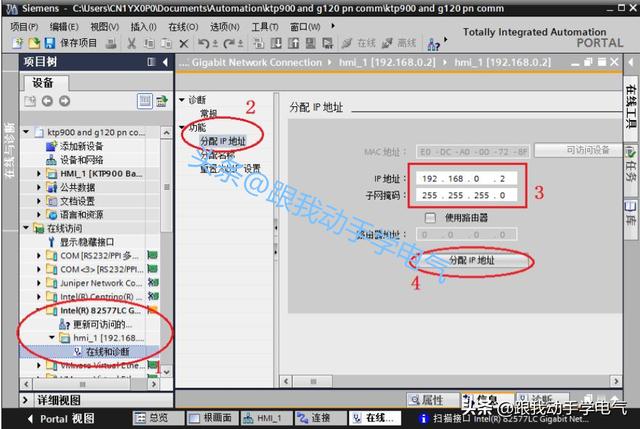The image size is (640, 429).
Task: Click the Go offline plug icon
Action: tap(387, 43)
